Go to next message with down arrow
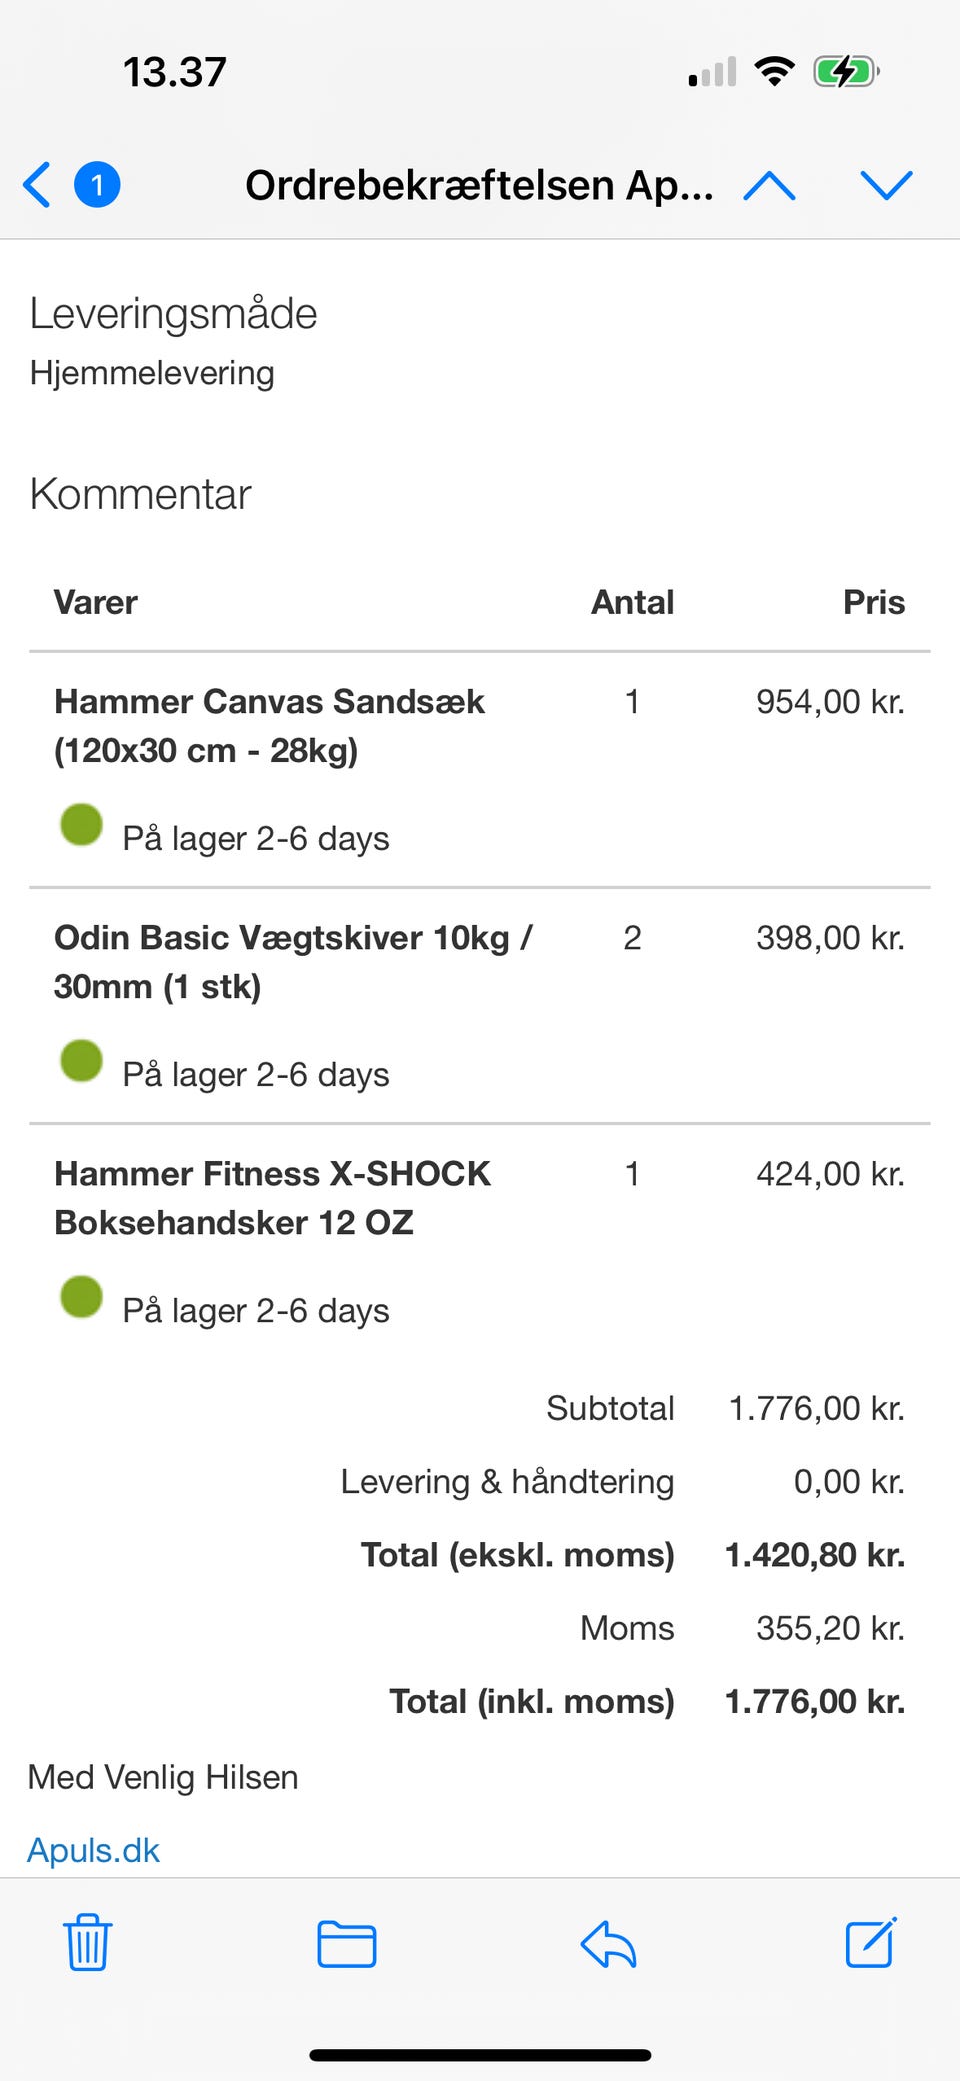The width and height of the screenshot is (960, 2081). (x=886, y=185)
